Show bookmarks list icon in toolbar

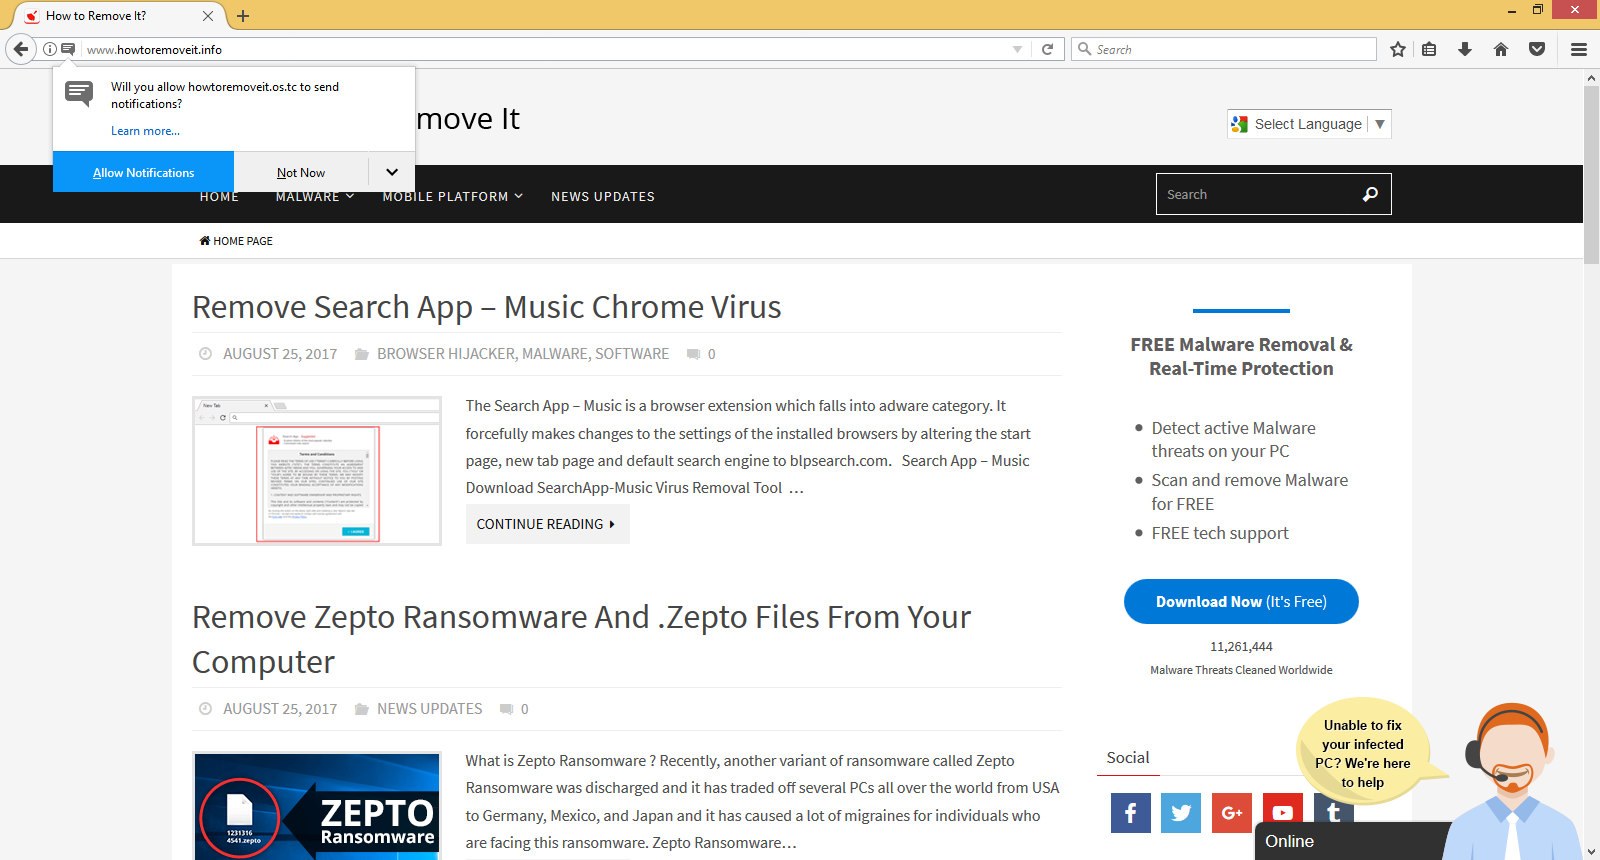[1429, 49]
